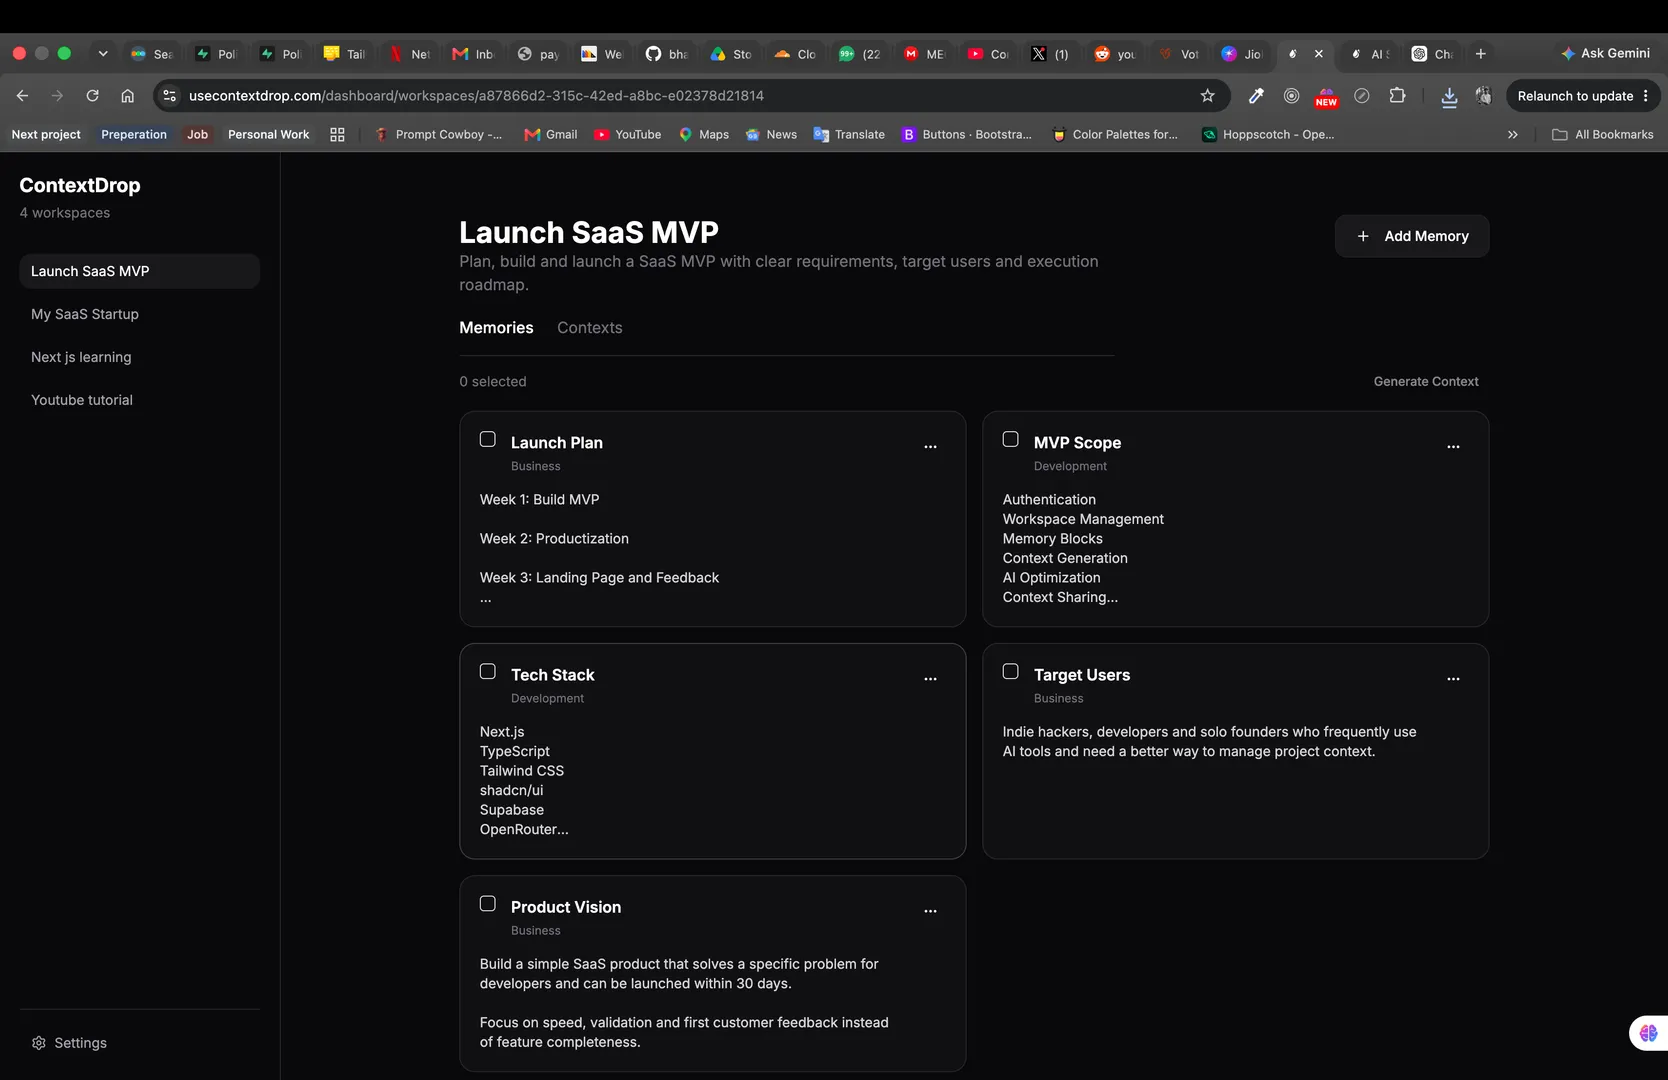Open the Color Palettes bookmark
The image size is (1668, 1080).
tap(1115, 134)
